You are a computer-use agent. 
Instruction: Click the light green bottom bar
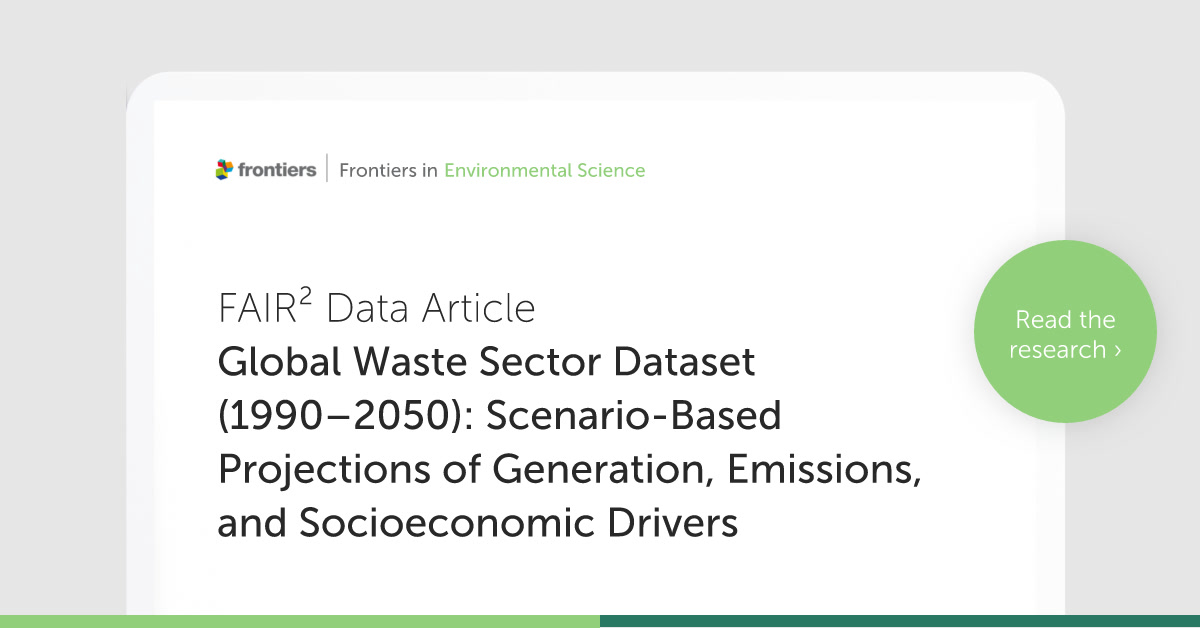pos(300,621)
